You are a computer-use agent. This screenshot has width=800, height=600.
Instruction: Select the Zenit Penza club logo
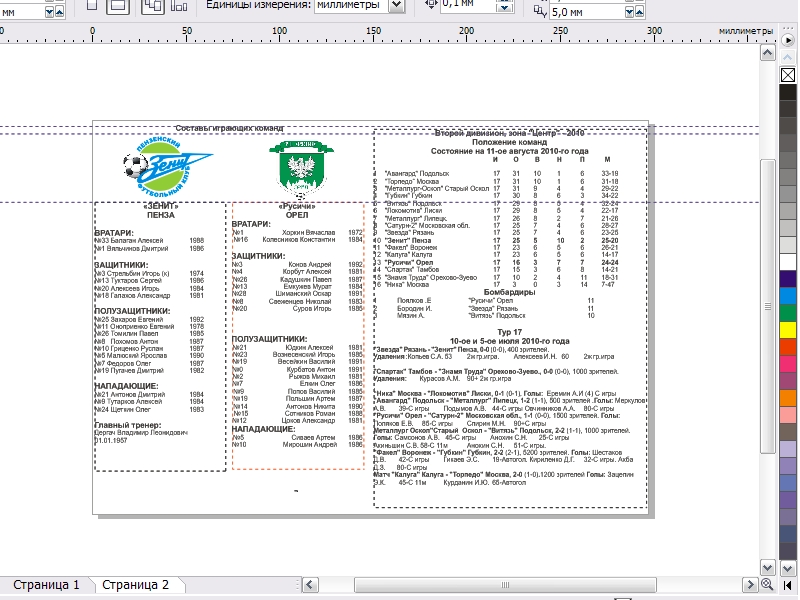167,166
